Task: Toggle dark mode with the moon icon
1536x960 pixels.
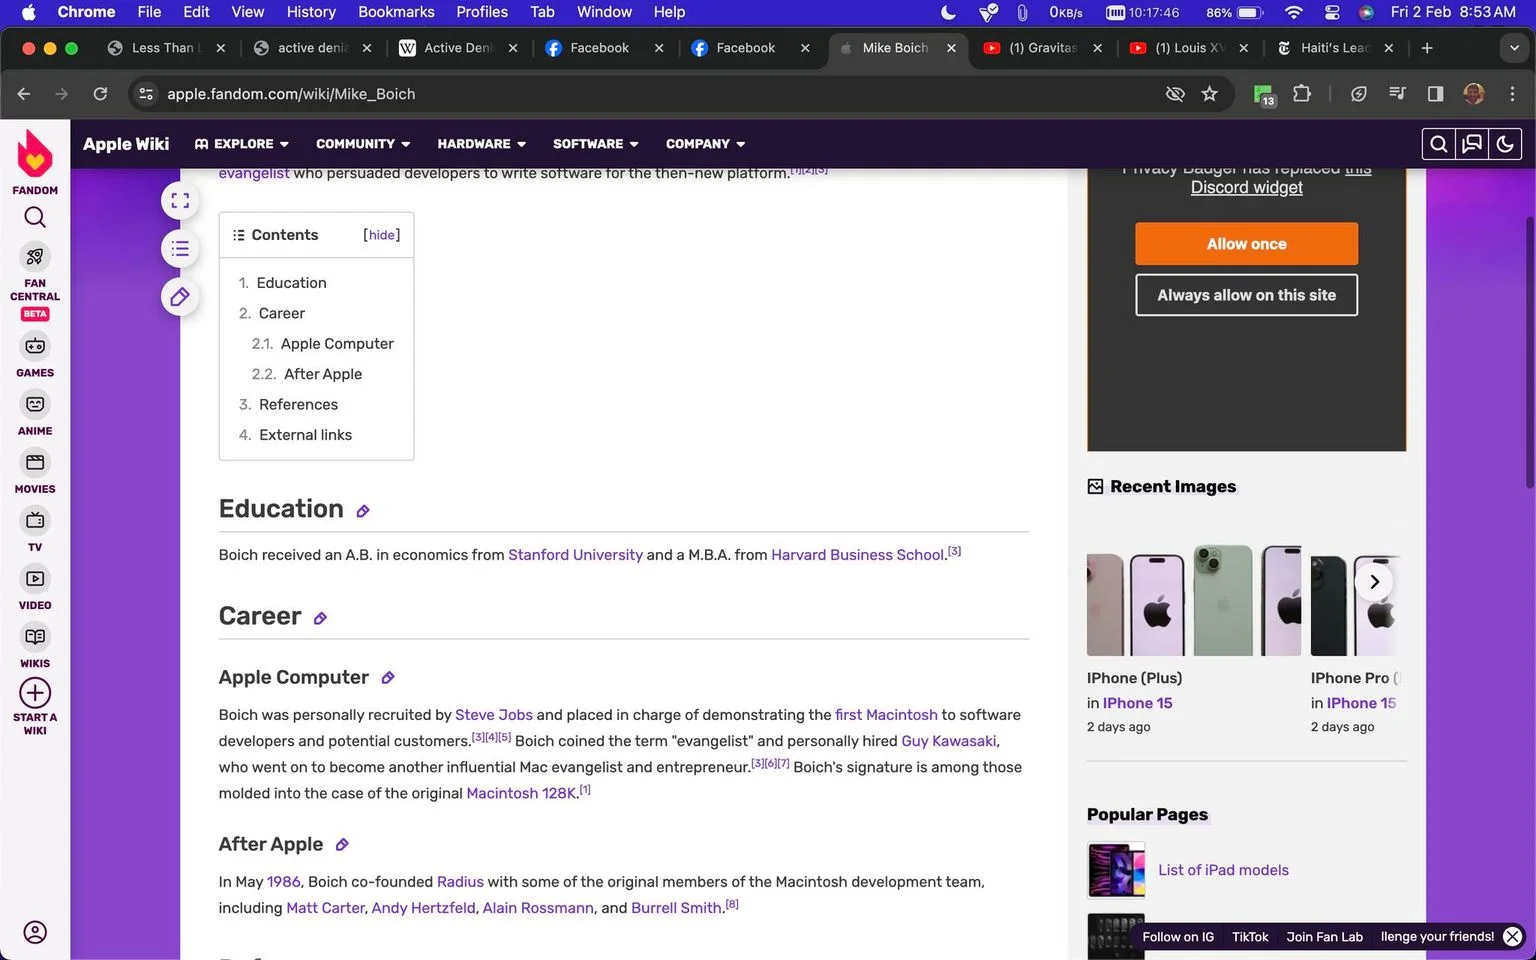Action: pyautogui.click(x=1505, y=144)
